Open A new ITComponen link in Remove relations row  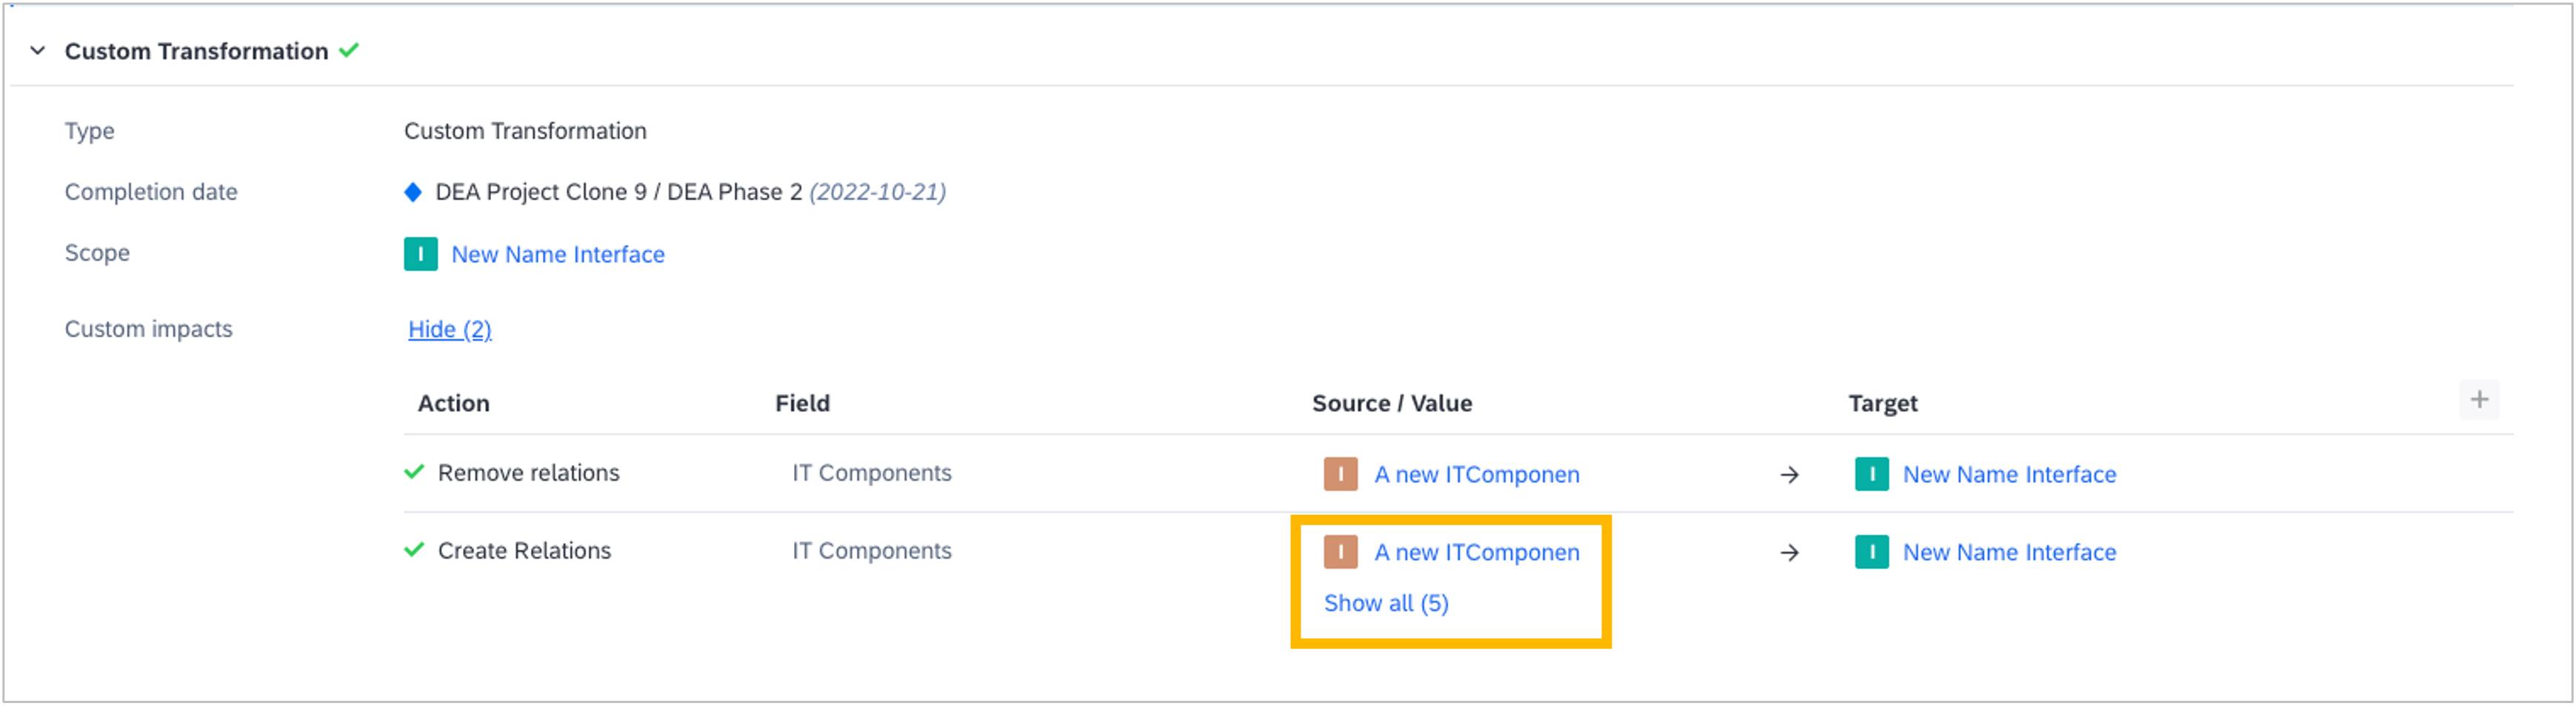click(1476, 475)
